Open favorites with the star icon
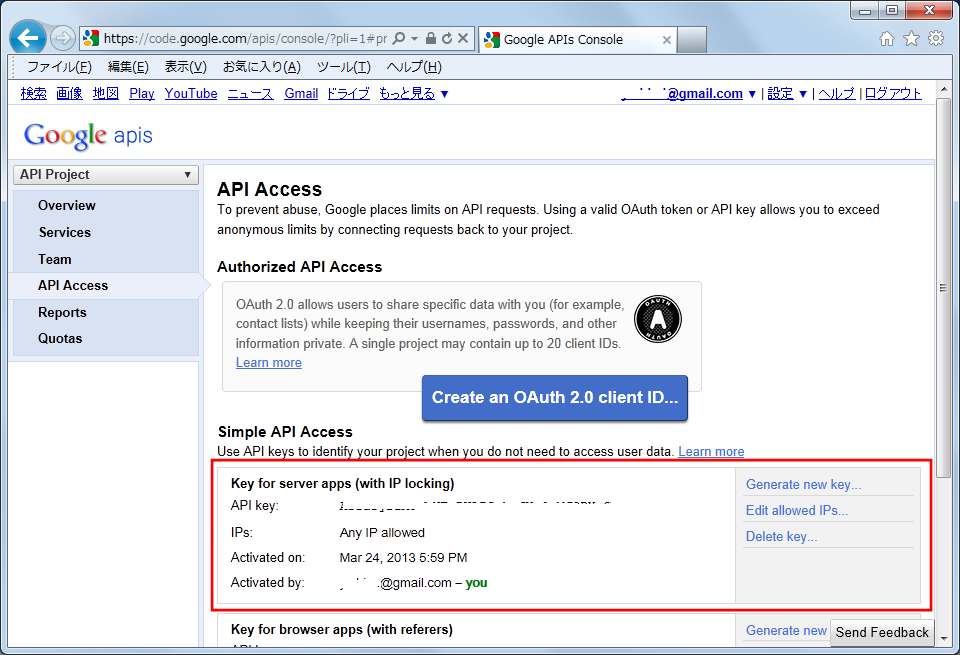The image size is (960, 655). [x=911, y=39]
